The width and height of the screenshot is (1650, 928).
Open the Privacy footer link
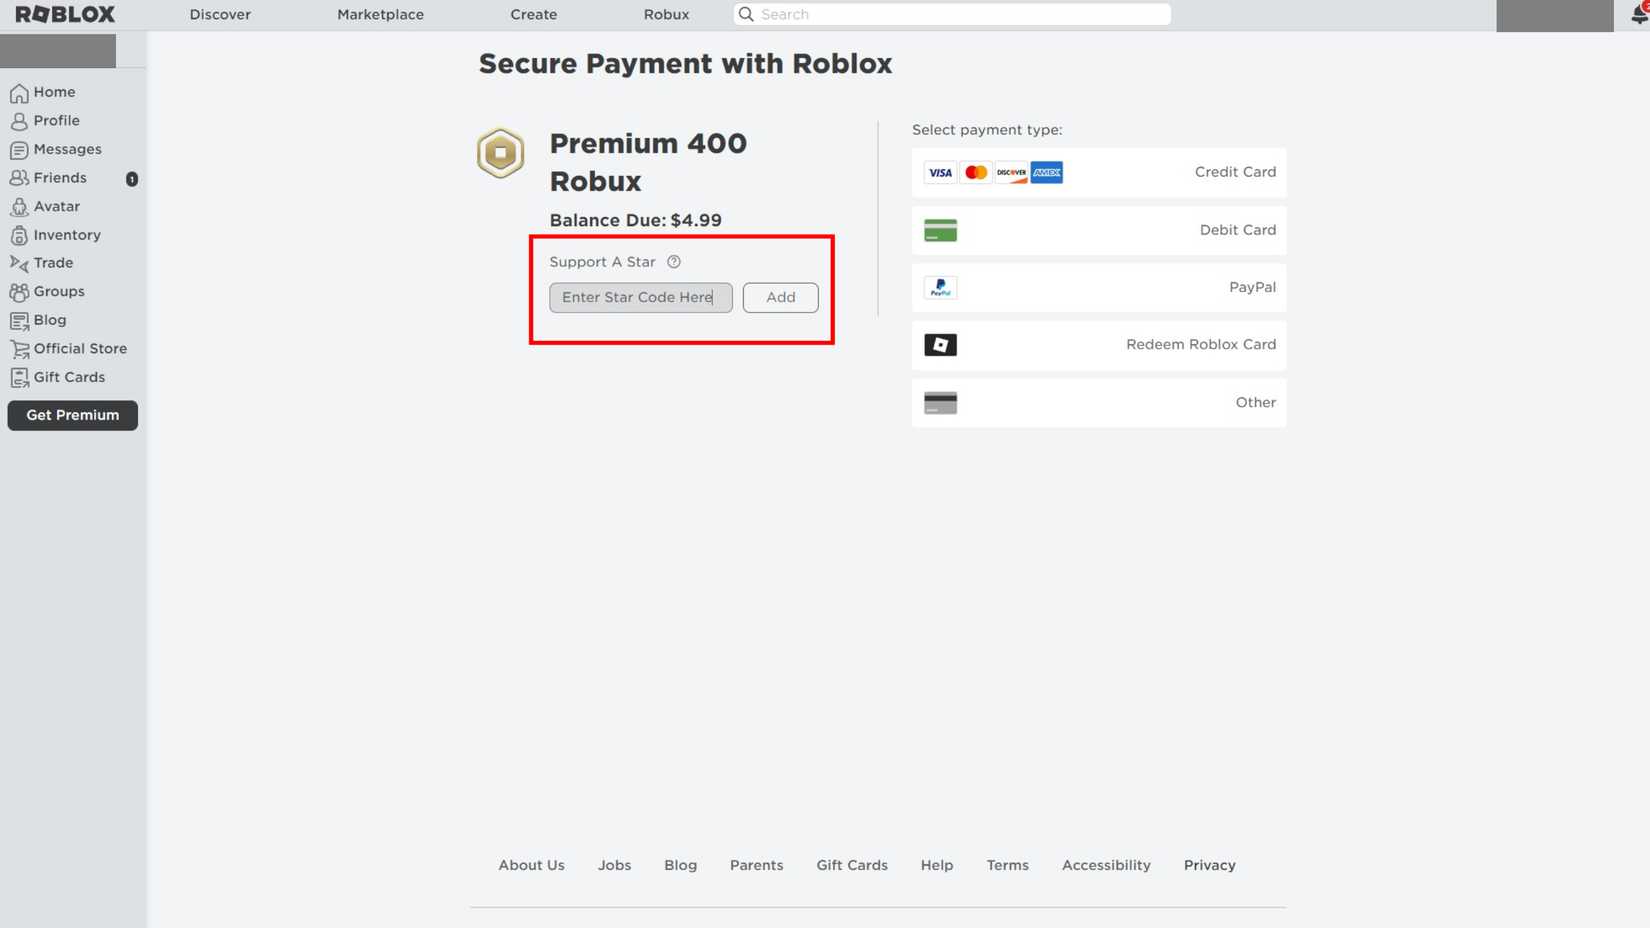pyautogui.click(x=1209, y=865)
